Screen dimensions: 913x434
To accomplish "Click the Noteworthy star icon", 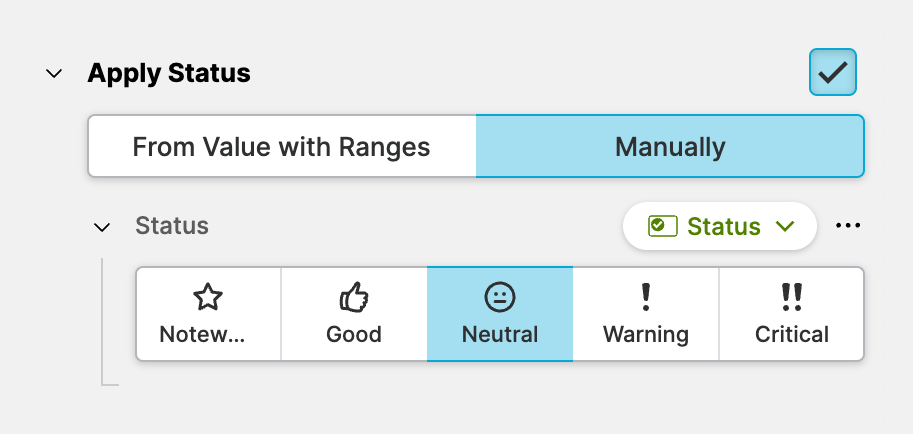I will pos(208,296).
